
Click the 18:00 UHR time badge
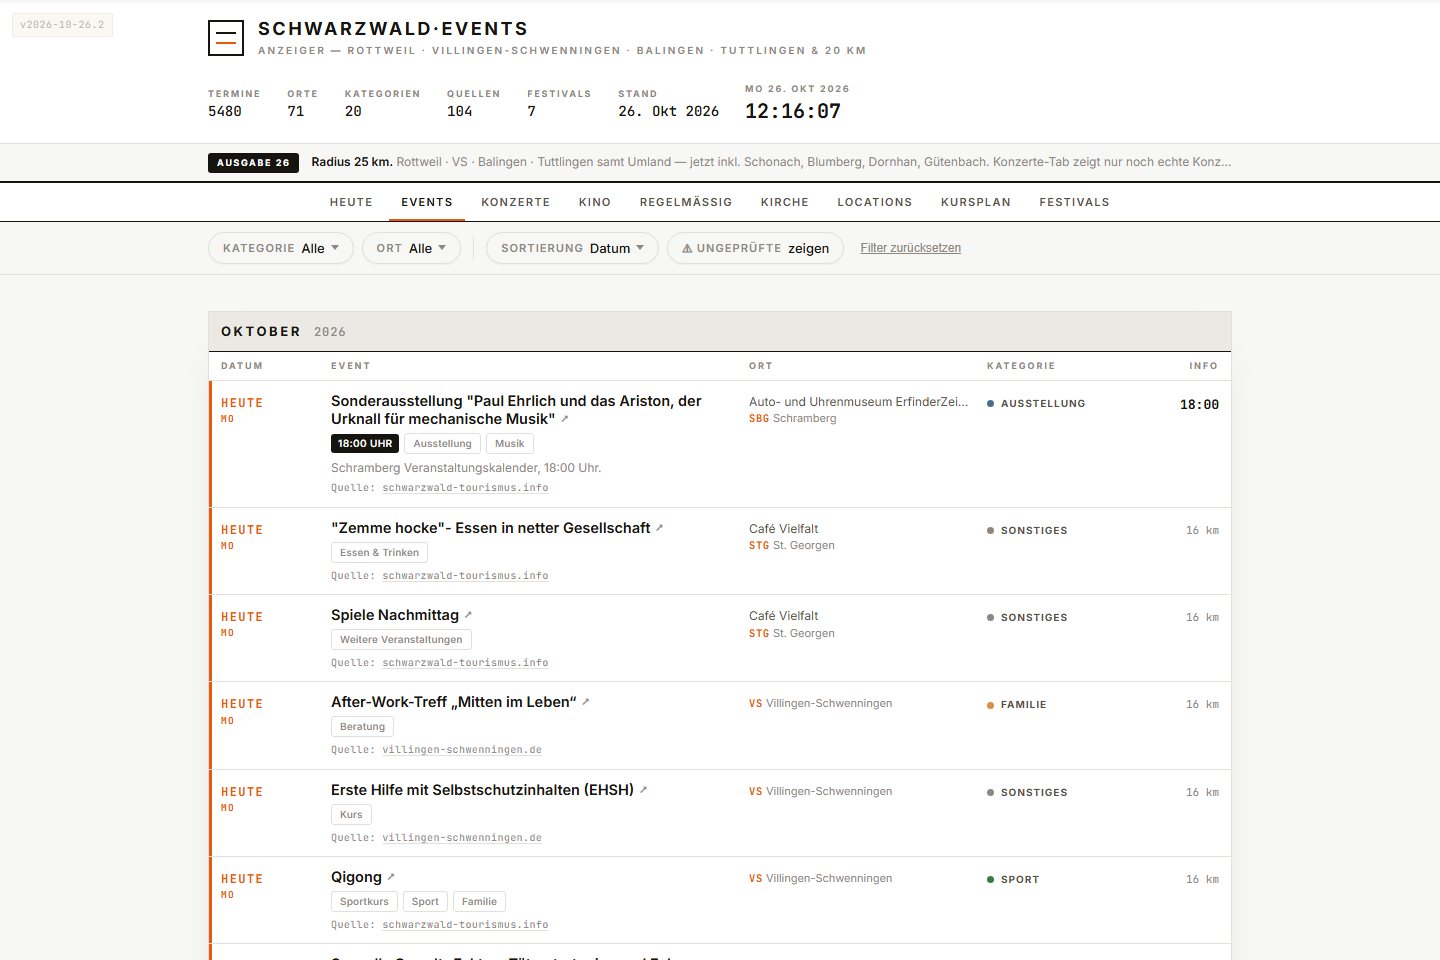(365, 443)
